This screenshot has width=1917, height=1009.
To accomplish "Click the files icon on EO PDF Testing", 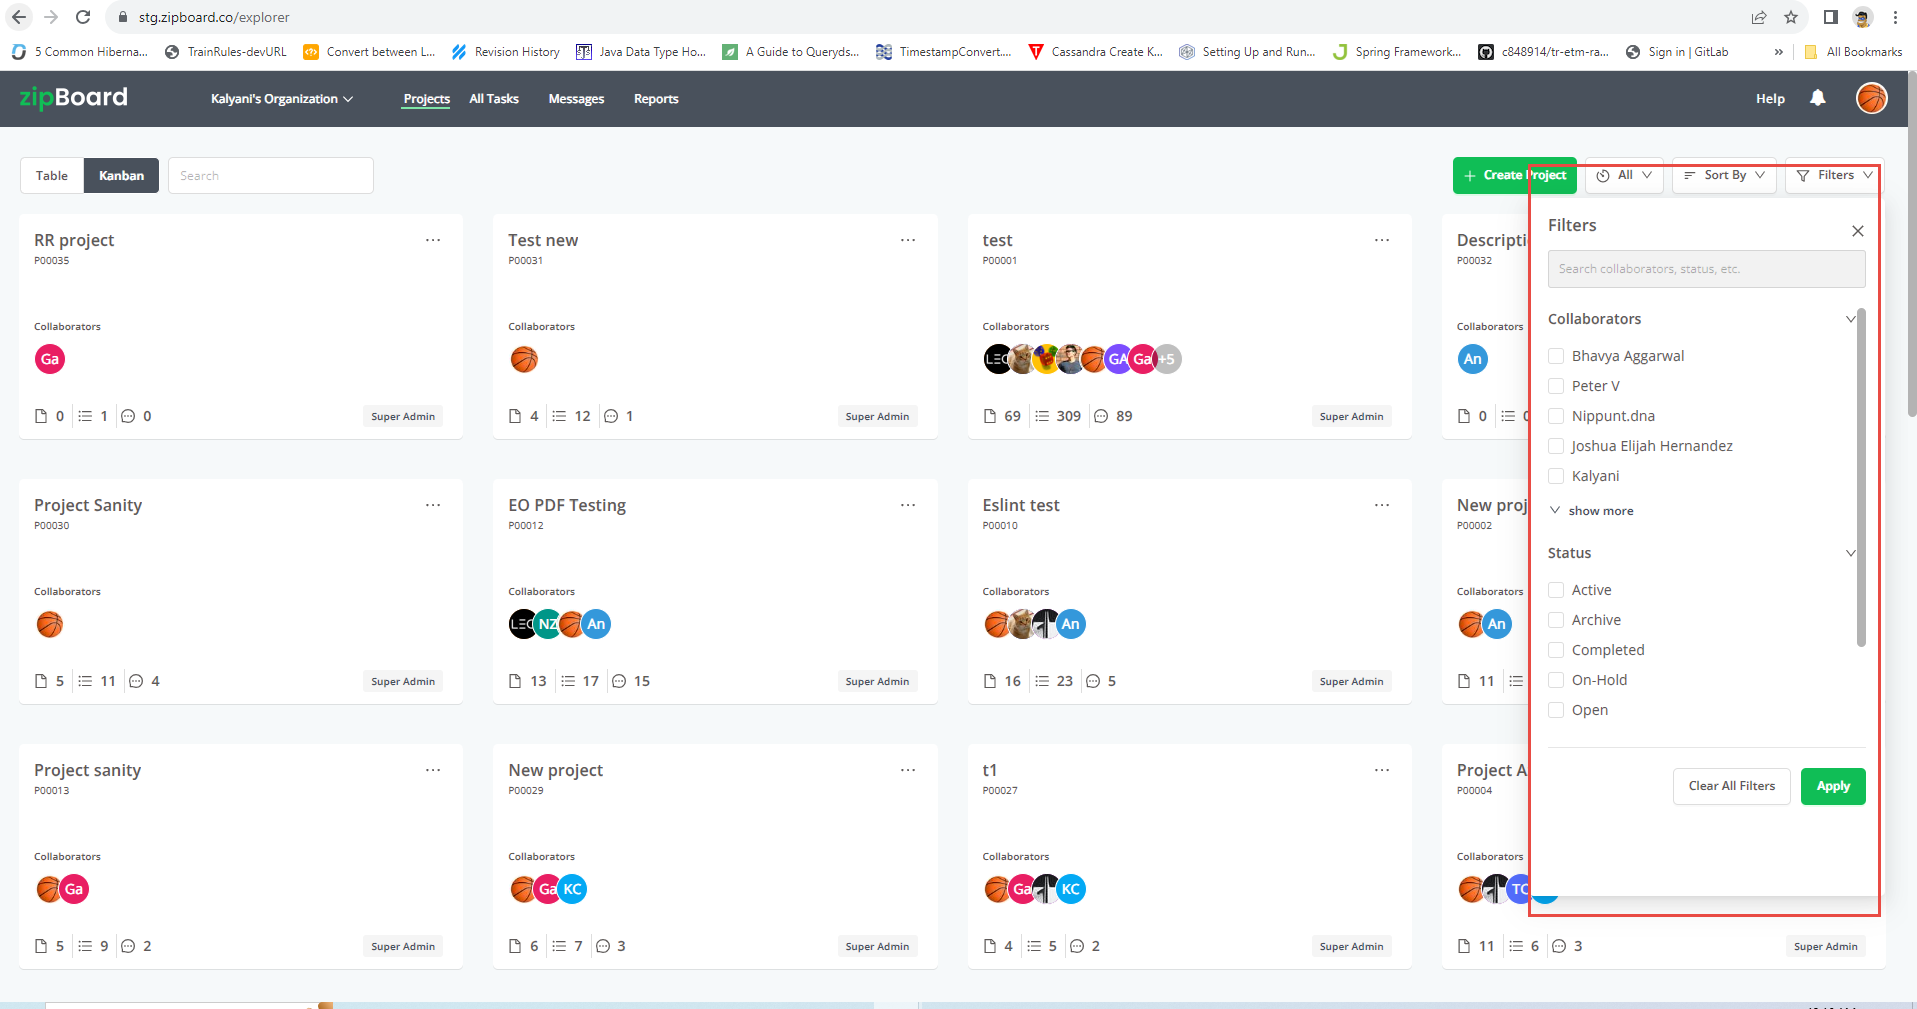I will coord(516,681).
